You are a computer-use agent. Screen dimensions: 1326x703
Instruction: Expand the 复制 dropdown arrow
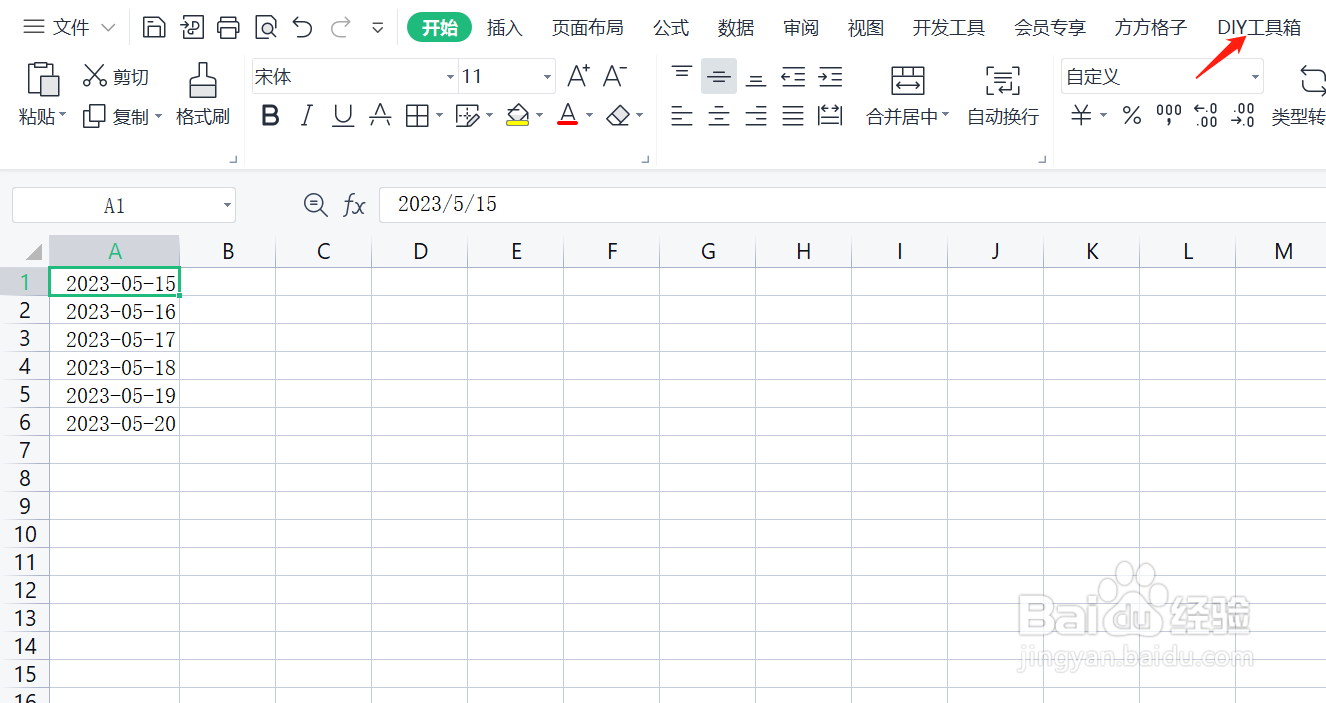[x=158, y=117]
